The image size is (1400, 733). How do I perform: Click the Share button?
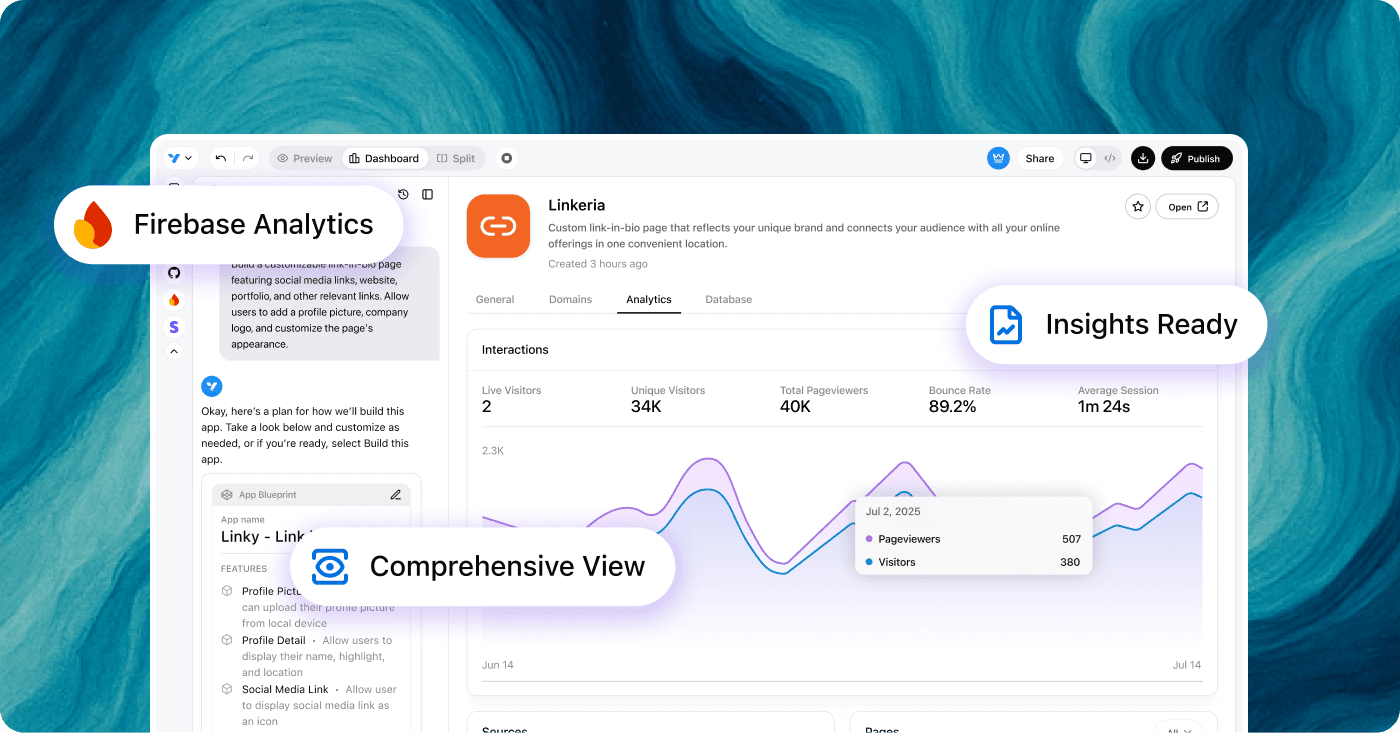1040,158
